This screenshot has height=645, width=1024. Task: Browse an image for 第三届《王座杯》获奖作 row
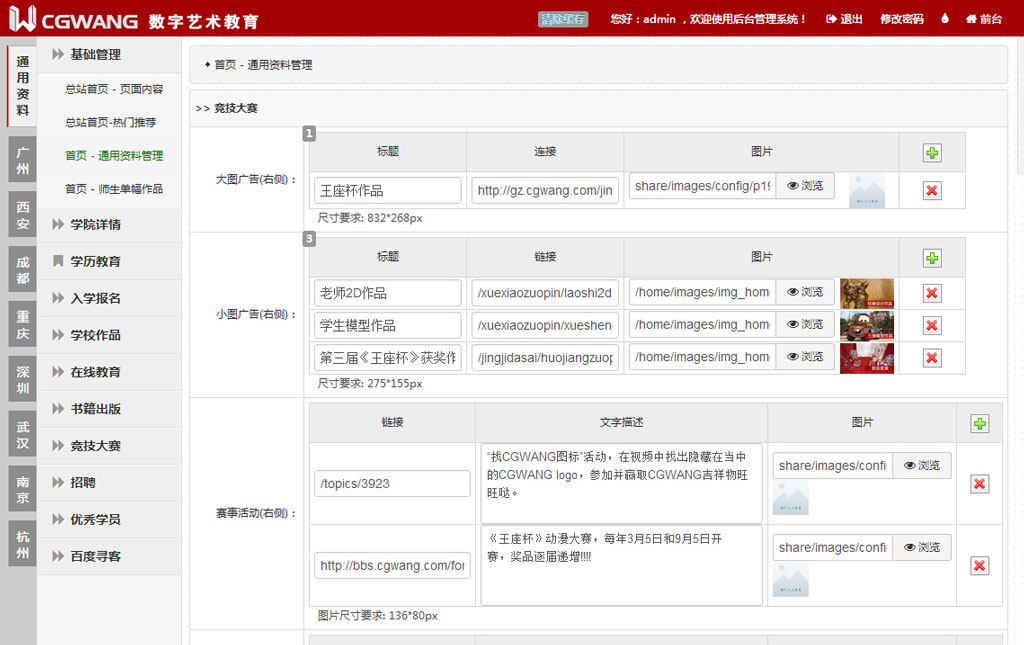coord(805,357)
